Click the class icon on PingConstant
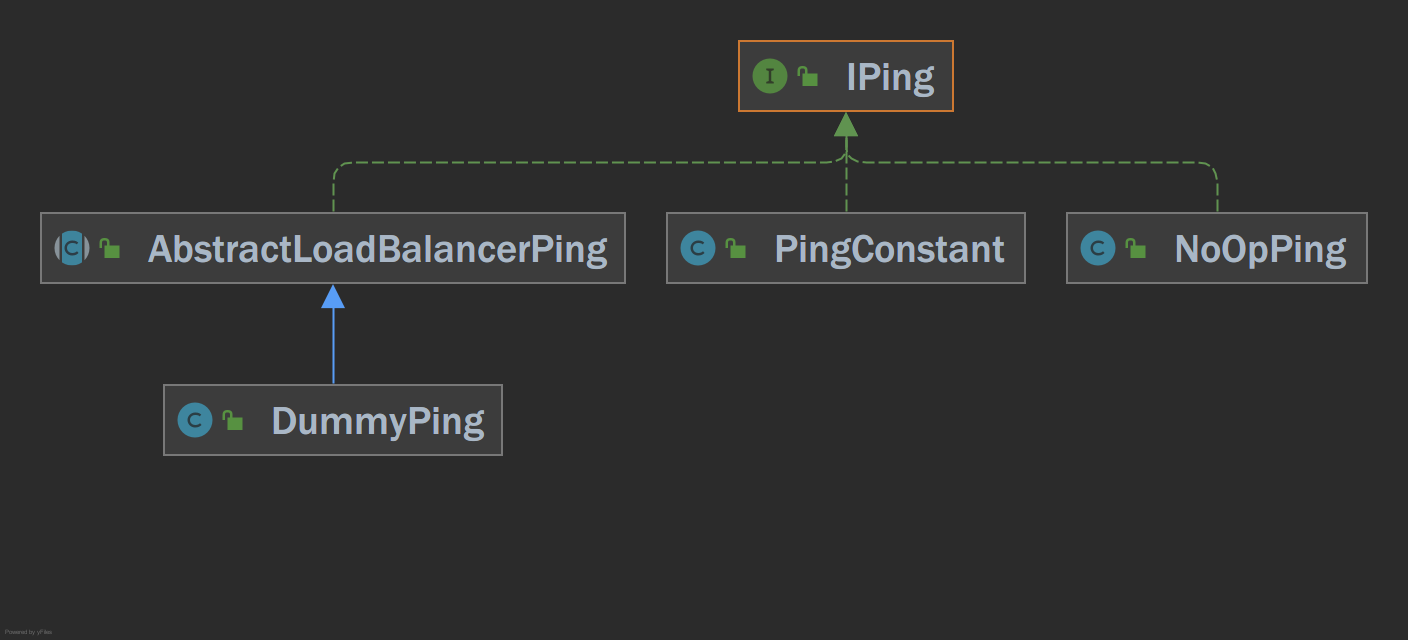Screen dimensions: 1408x640 [698, 248]
